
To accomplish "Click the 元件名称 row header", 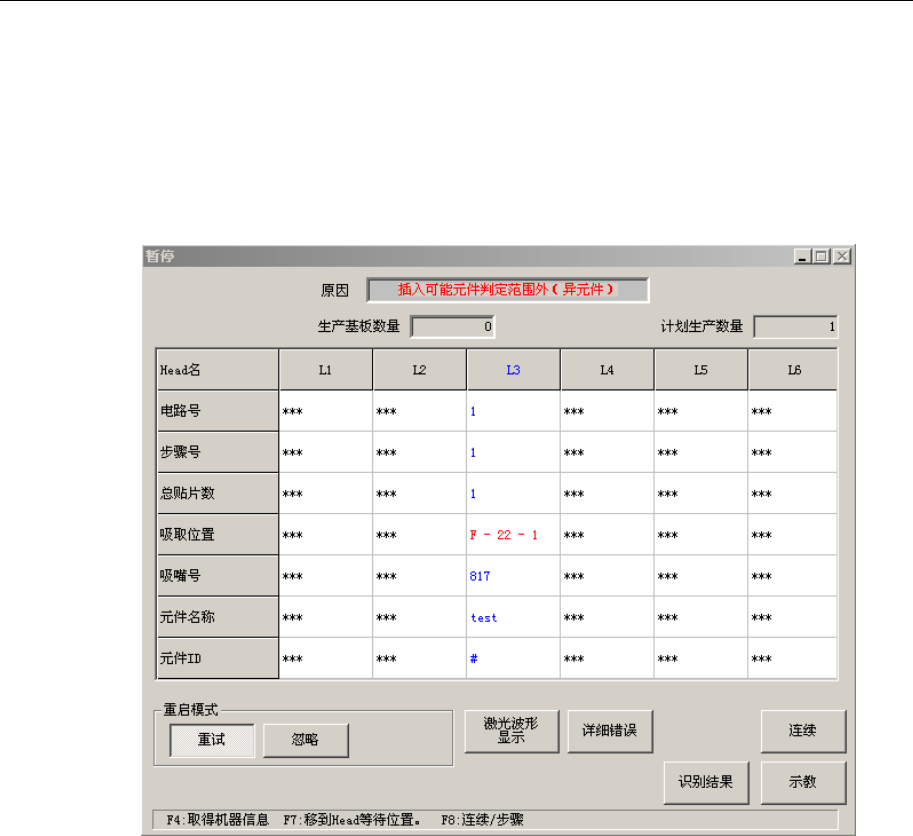I will 218,618.
